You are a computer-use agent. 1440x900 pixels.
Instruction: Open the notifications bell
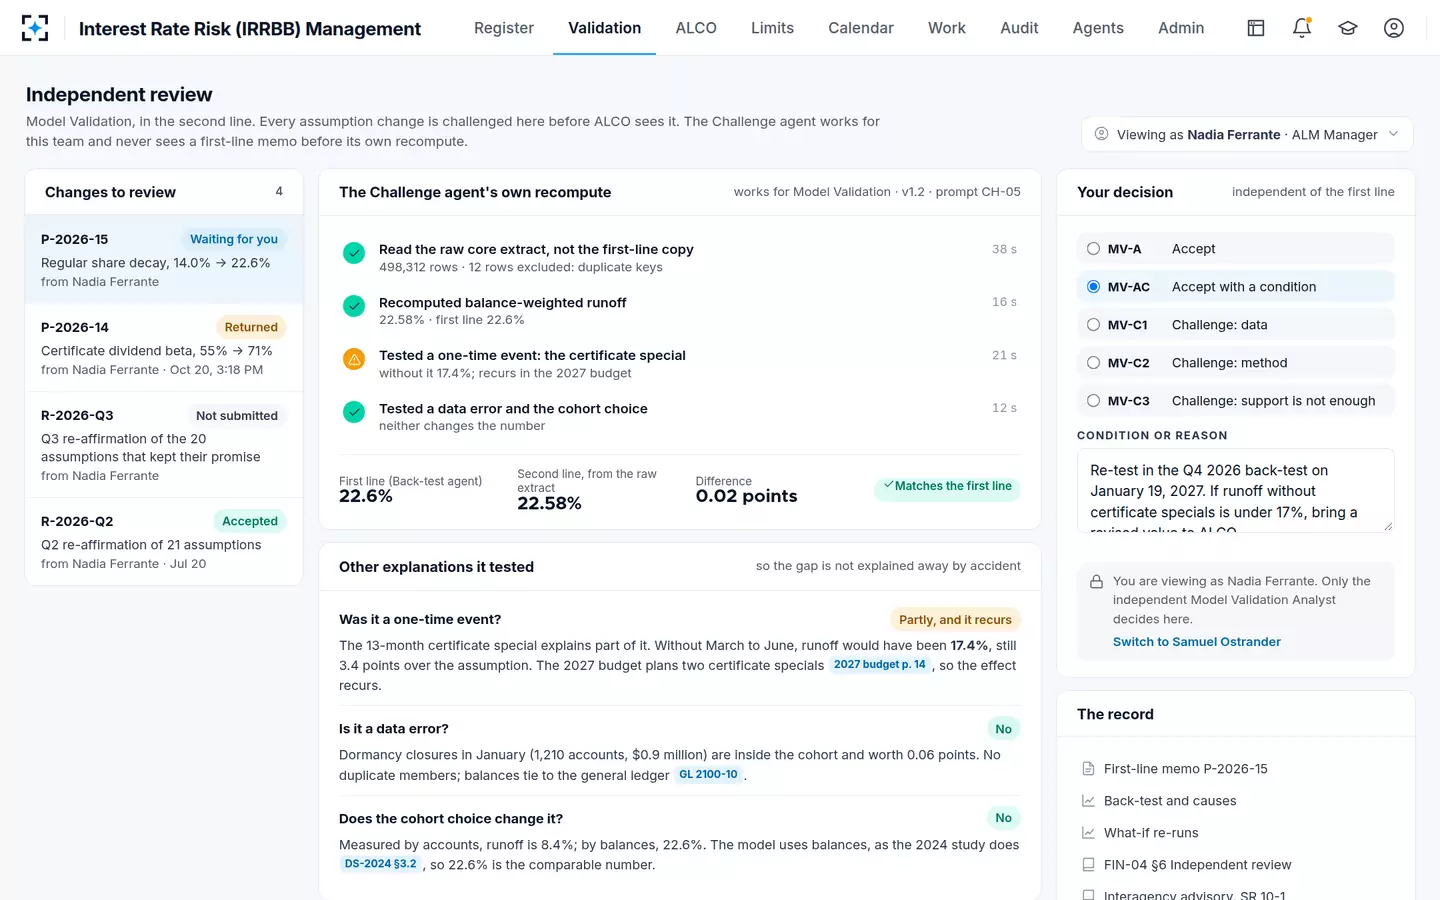(x=1302, y=28)
